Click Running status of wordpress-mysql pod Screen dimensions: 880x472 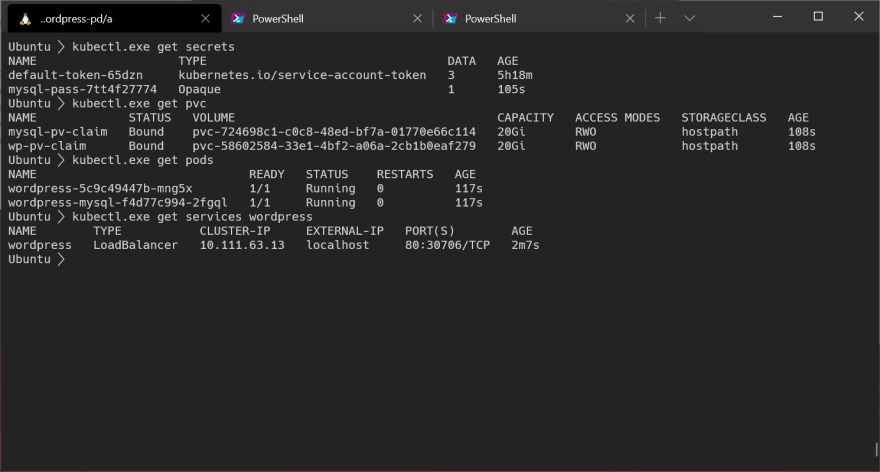(x=330, y=203)
